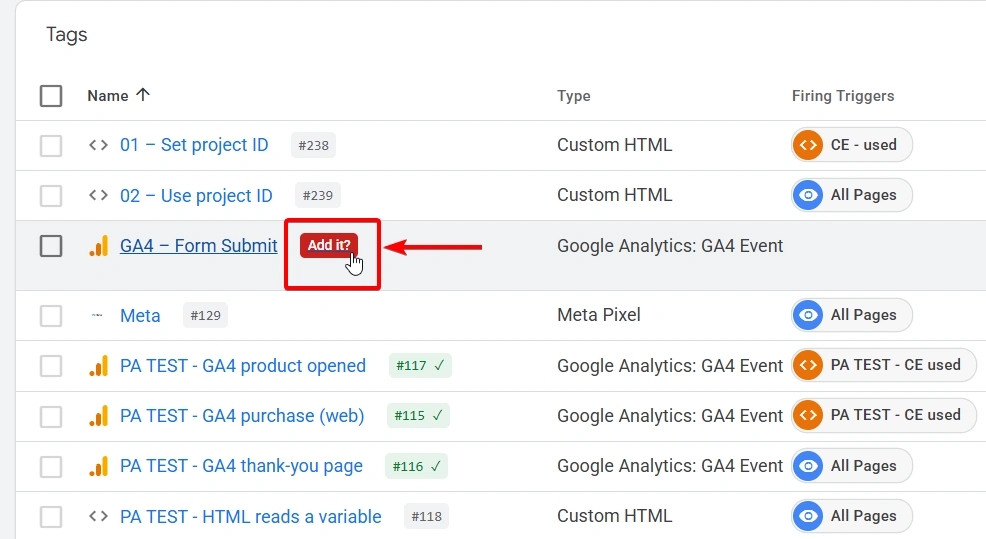
Task: Click the analytics icon for GA4 product opened
Action: (98, 366)
